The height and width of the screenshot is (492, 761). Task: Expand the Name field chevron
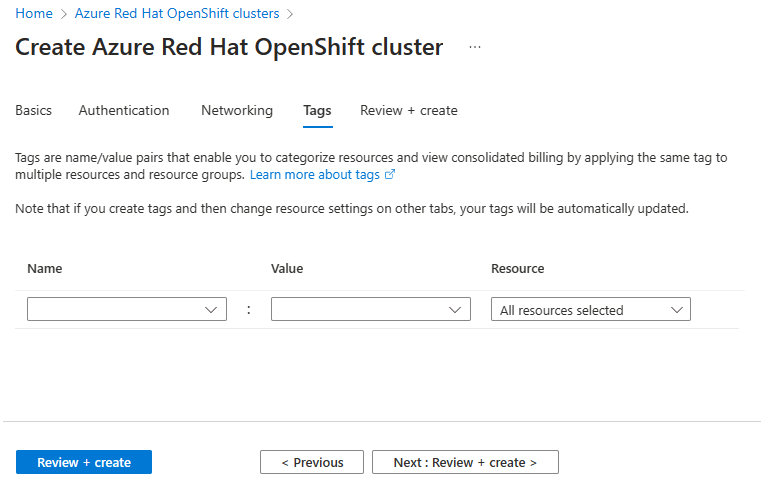[x=211, y=310]
